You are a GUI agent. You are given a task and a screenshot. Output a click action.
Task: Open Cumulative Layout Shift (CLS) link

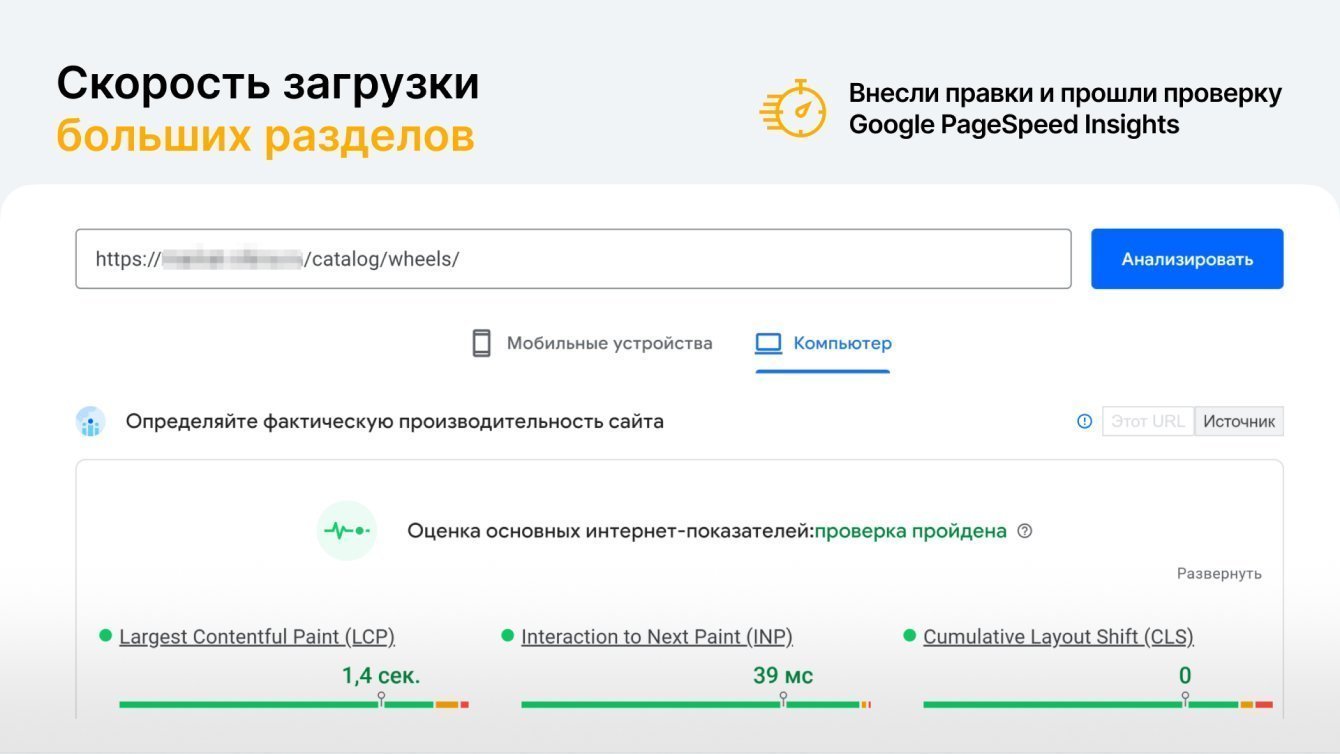pyautogui.click(x=1058, y=637)
